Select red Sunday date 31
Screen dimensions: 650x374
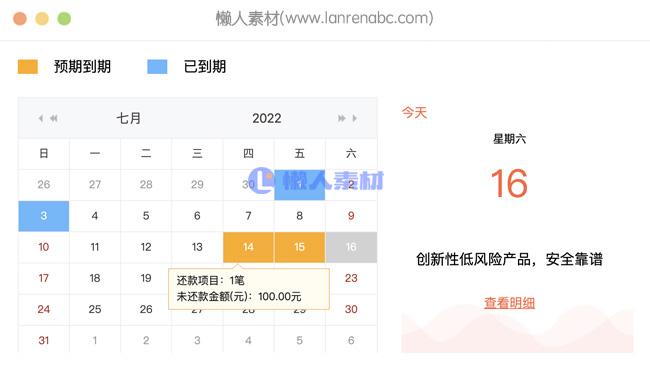click(44, 340)
